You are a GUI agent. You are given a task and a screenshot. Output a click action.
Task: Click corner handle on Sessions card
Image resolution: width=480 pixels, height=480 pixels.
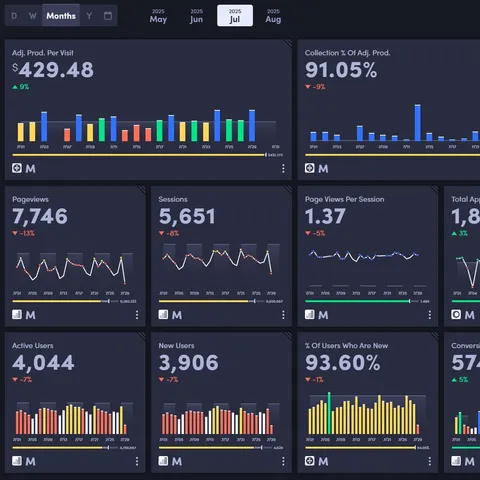[x=288, y=190]
